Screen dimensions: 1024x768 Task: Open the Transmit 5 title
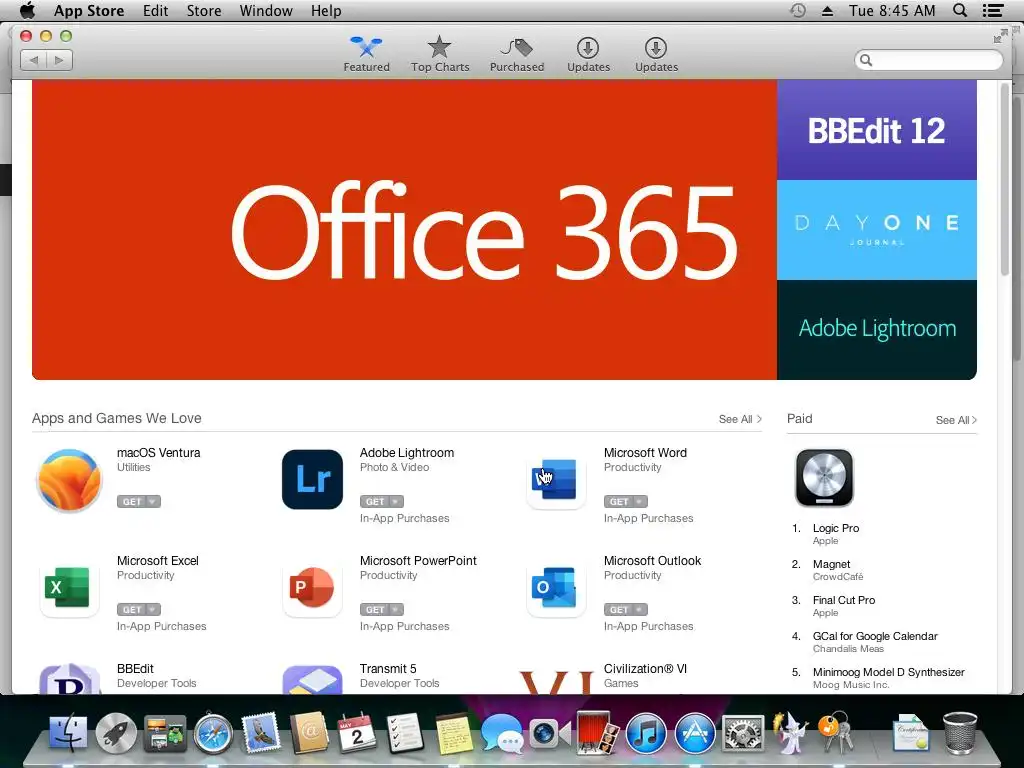[x=388, y=668]
